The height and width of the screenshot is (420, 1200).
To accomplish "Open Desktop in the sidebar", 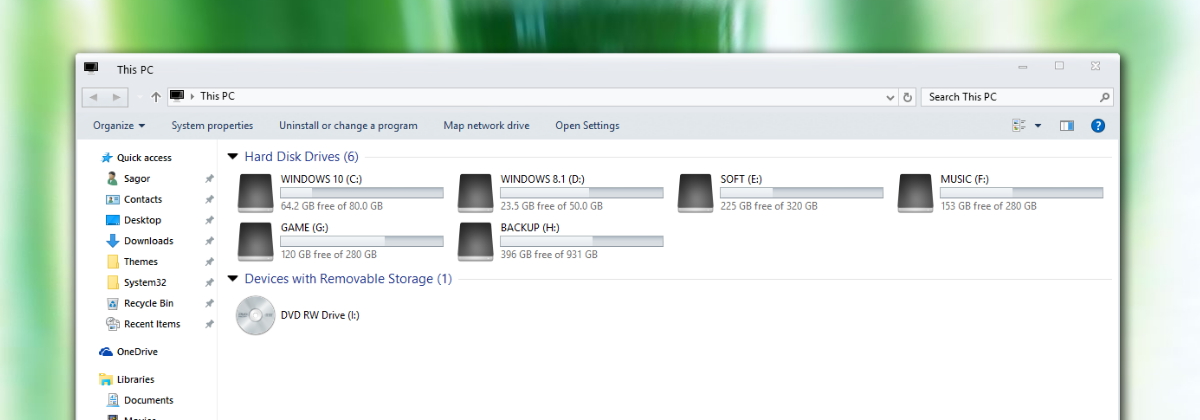I will 142,220.
